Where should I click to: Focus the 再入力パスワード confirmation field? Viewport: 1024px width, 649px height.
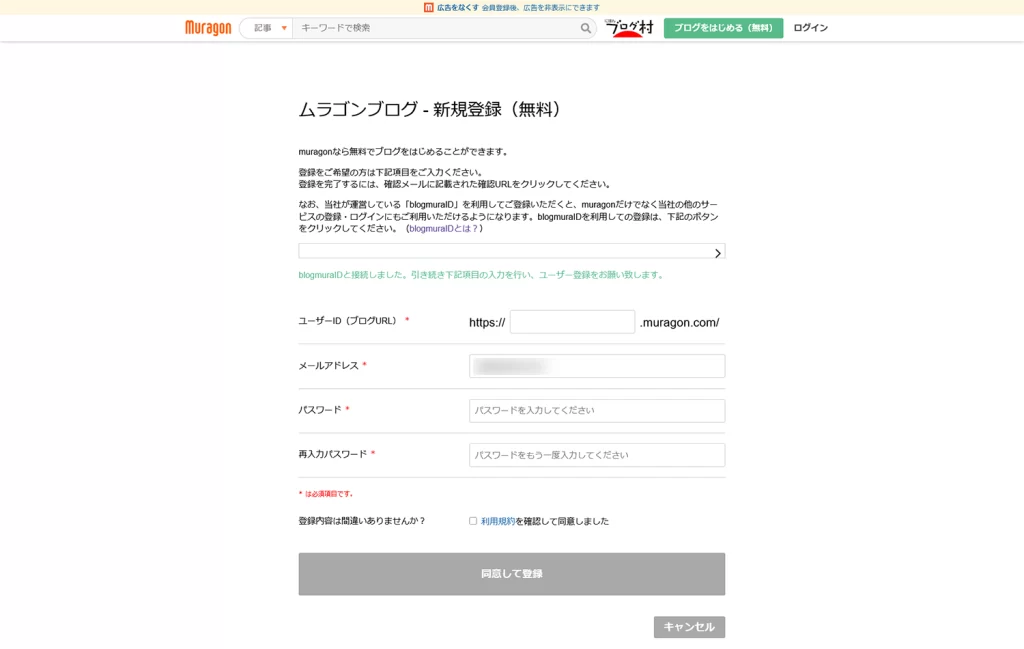pos(597,455)
